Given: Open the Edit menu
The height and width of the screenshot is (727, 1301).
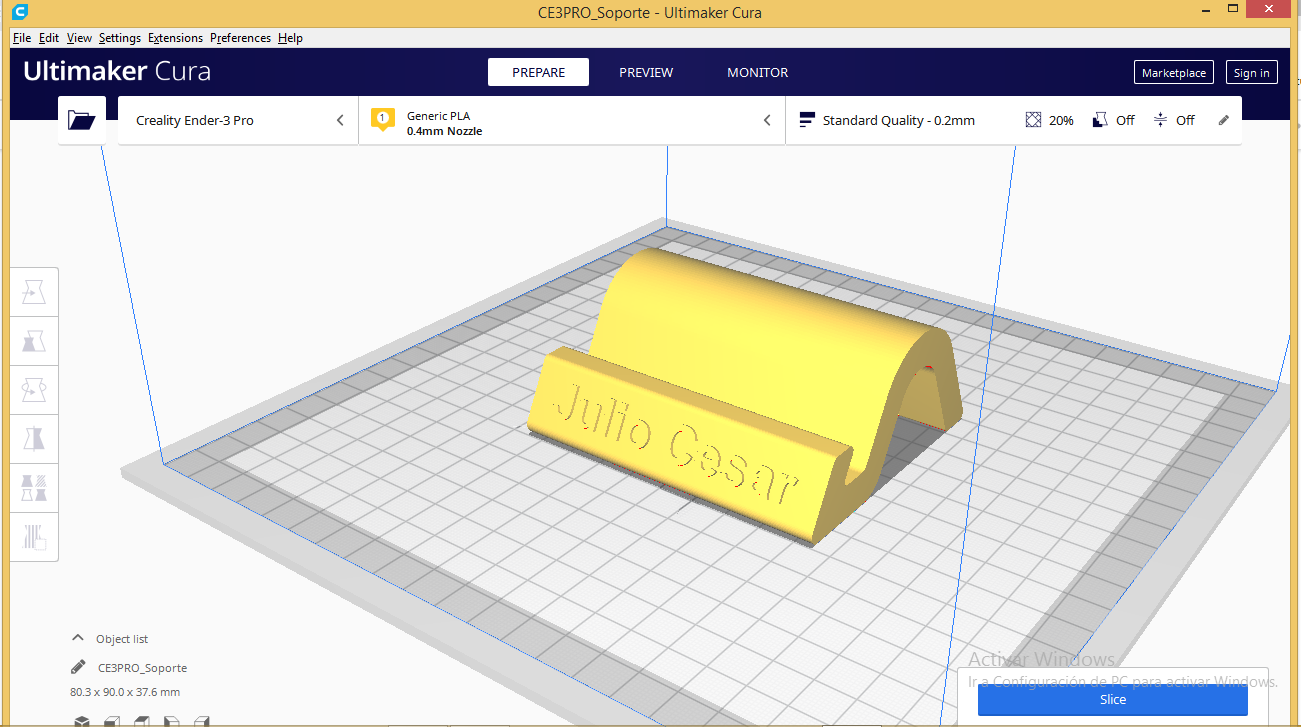Looking at the screenshot, I should [49, 38].
